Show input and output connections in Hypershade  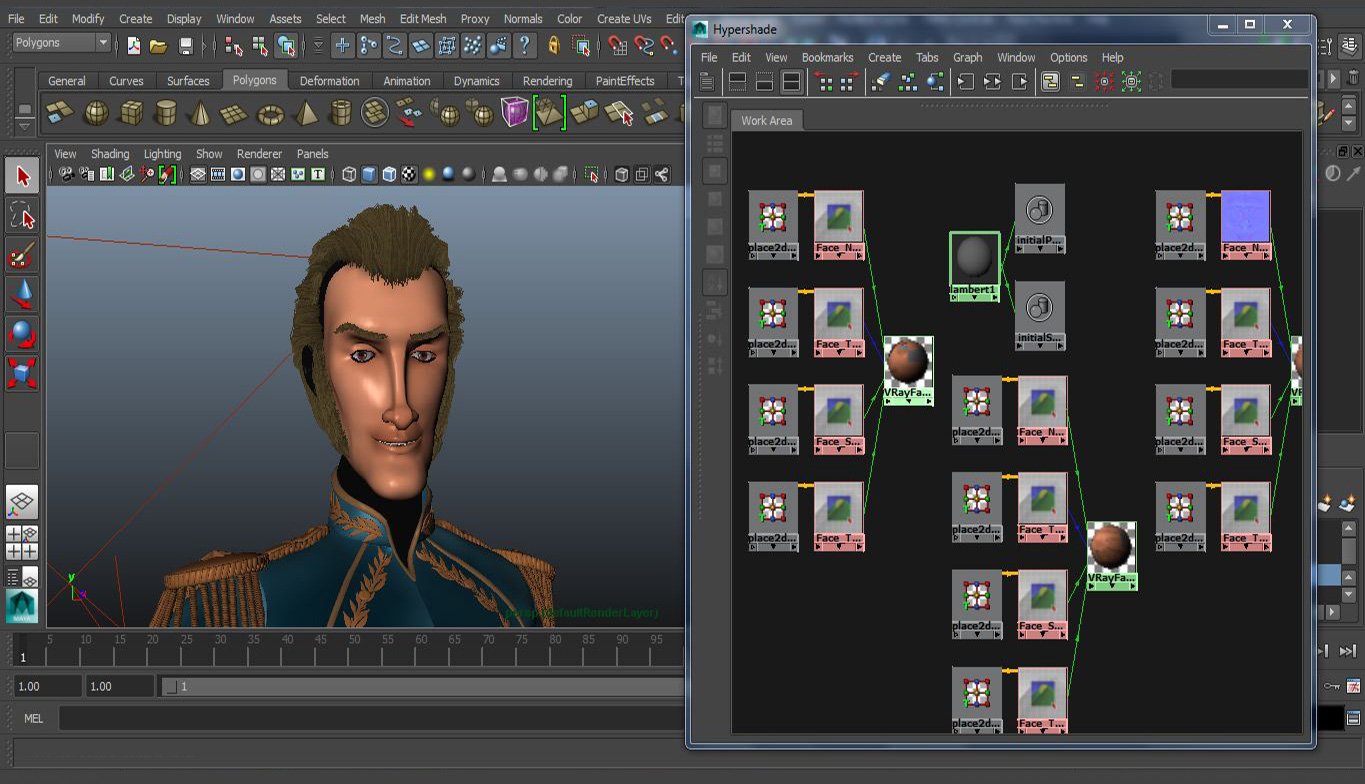point(993,82)
